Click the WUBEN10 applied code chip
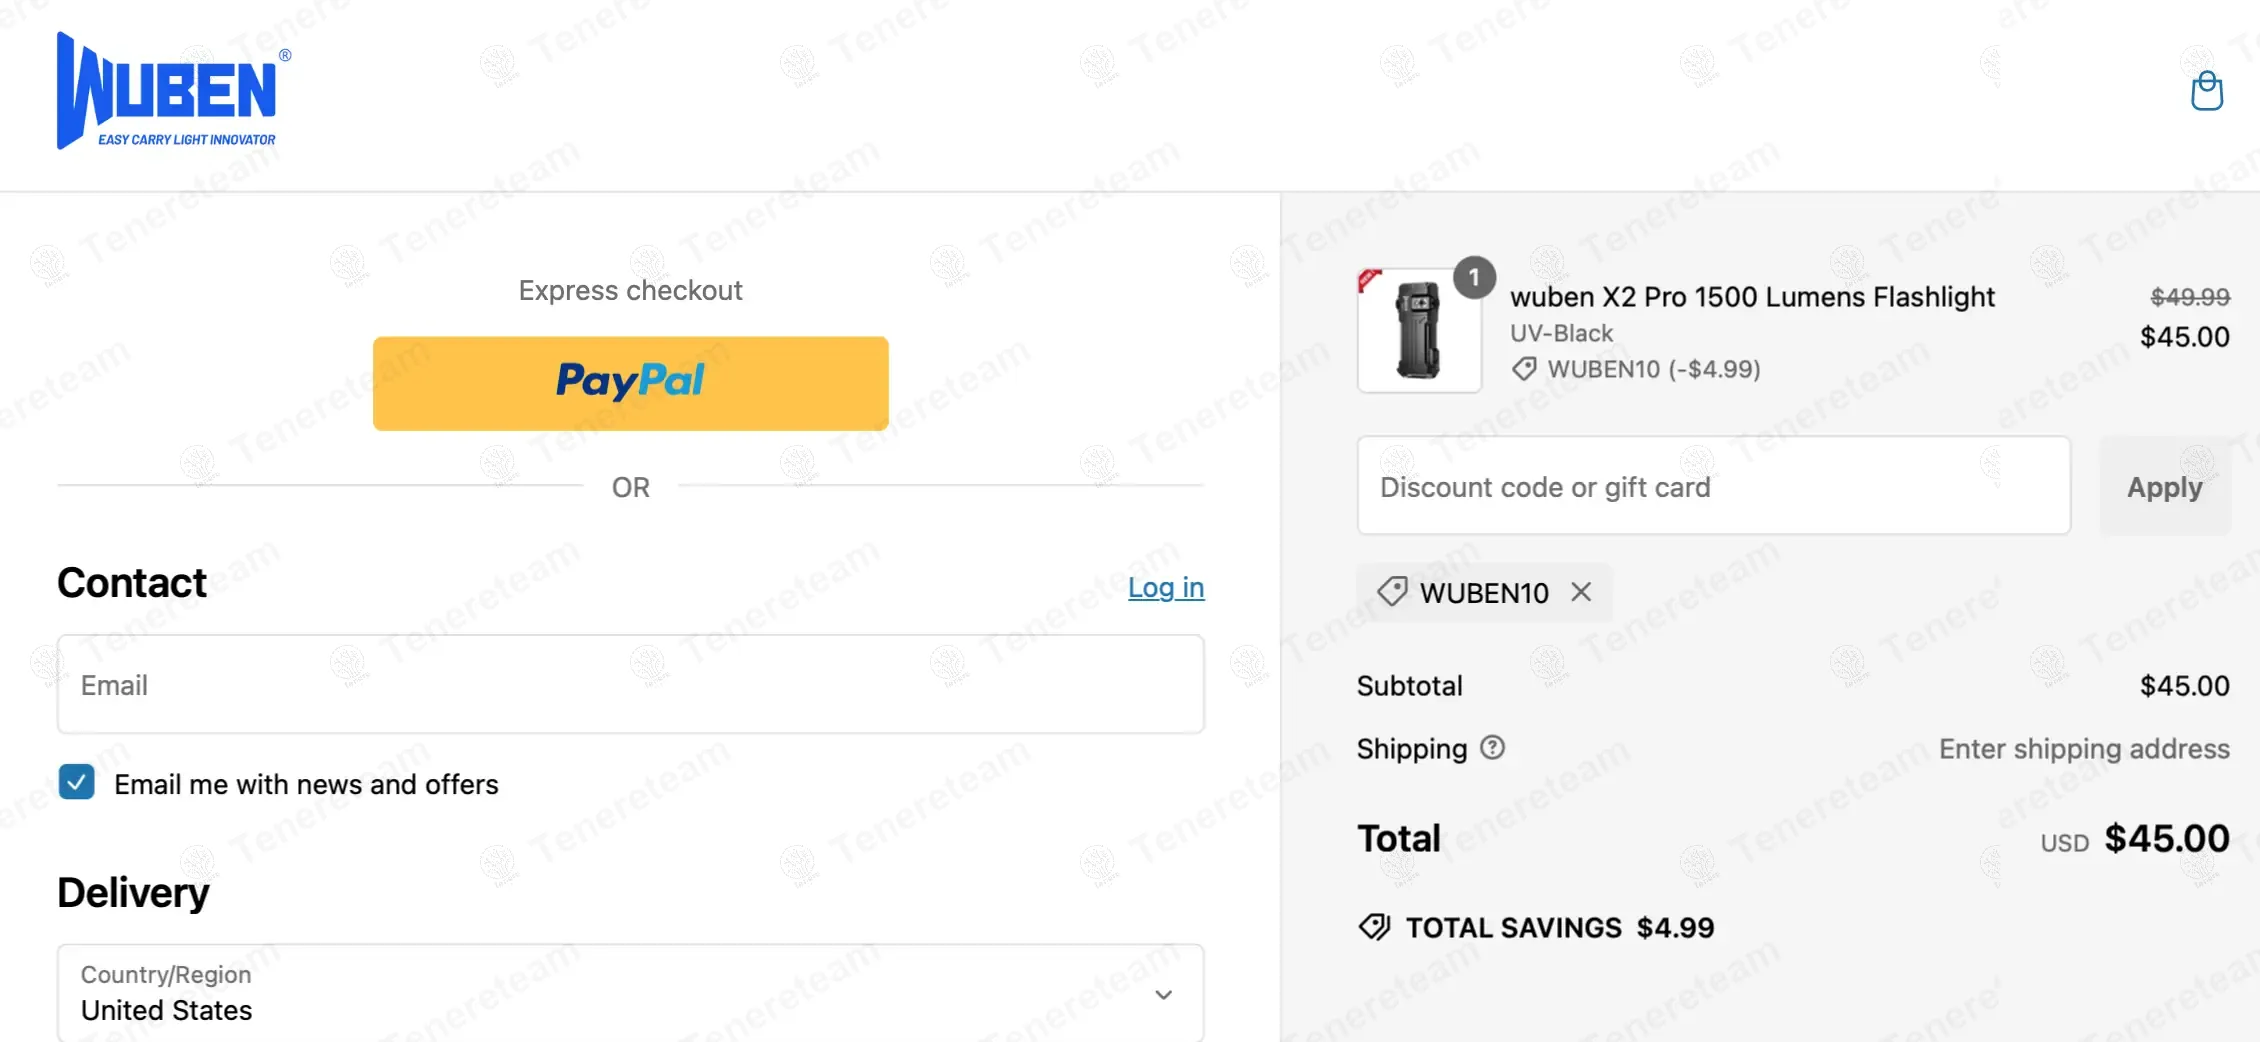Image resolution: width=2260 pixels, height=1042 pixels. (1484, 593)
